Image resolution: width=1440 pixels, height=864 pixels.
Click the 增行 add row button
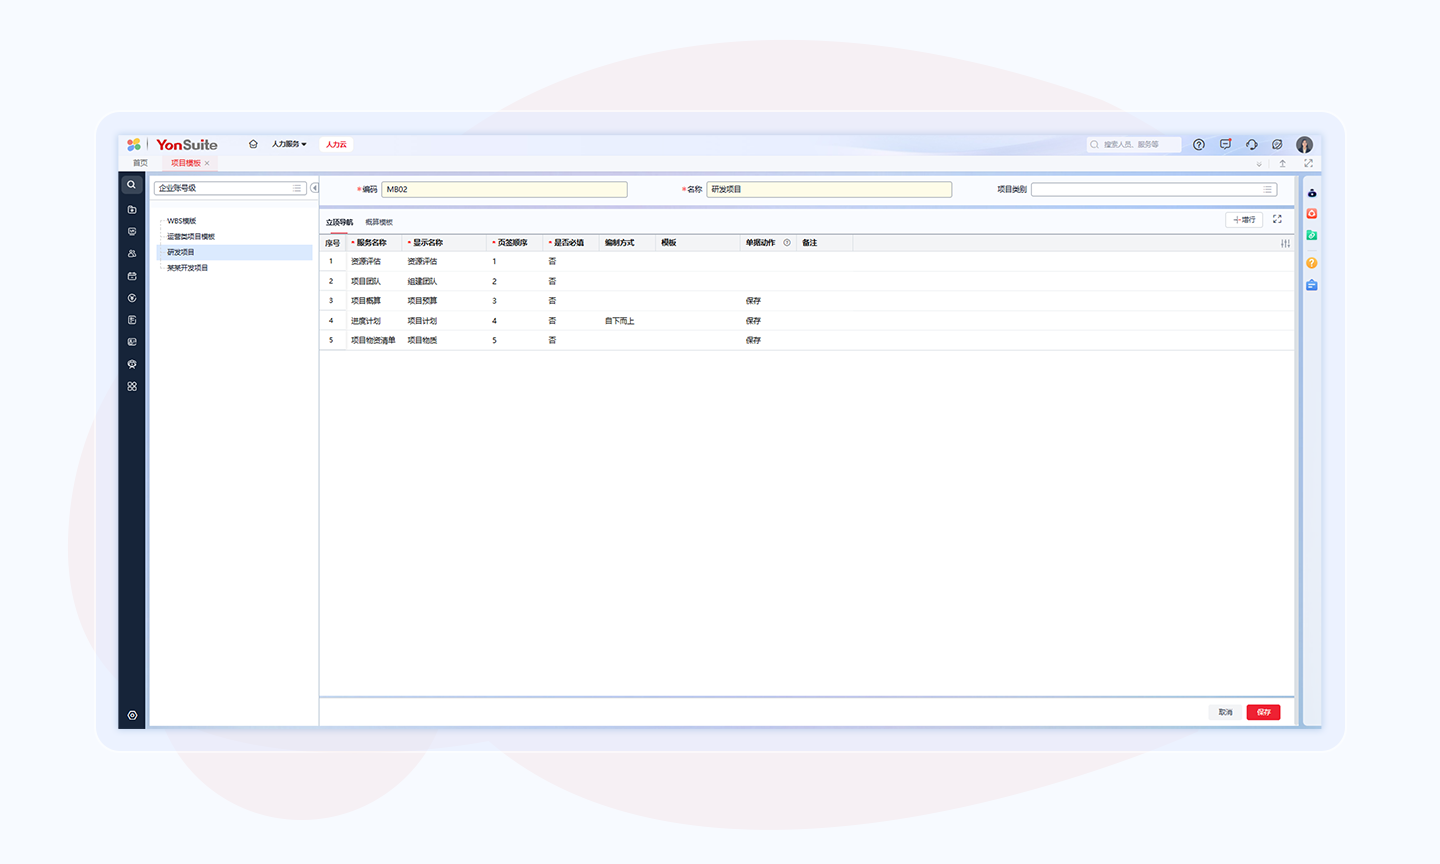1244,219
